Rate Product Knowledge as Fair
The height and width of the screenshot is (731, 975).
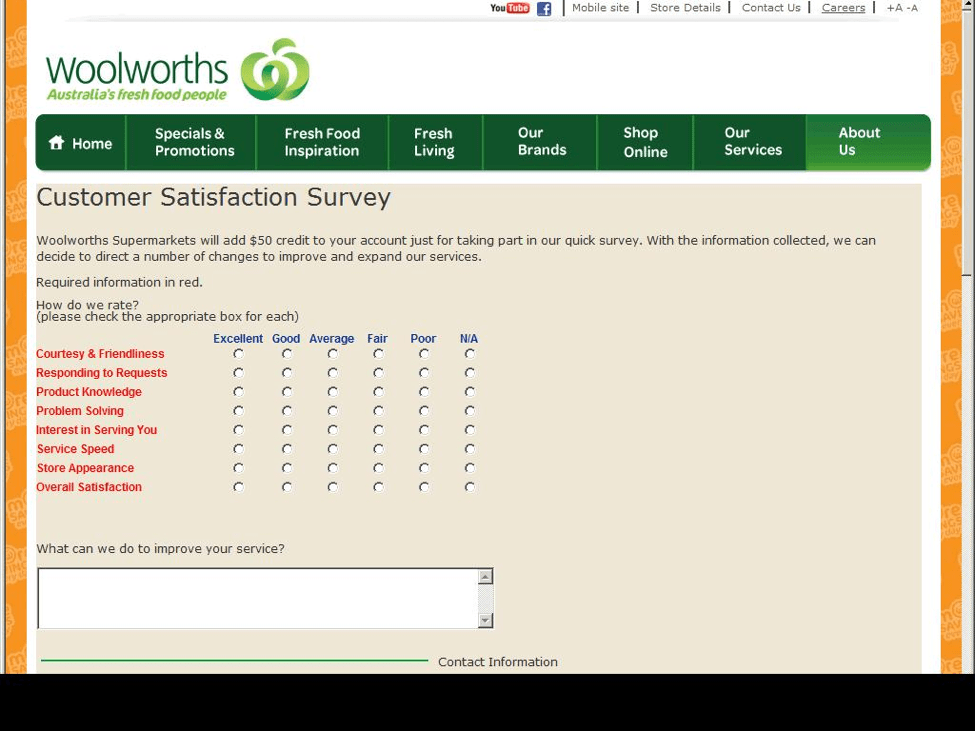pyautogui.click(x=378, y=392)
